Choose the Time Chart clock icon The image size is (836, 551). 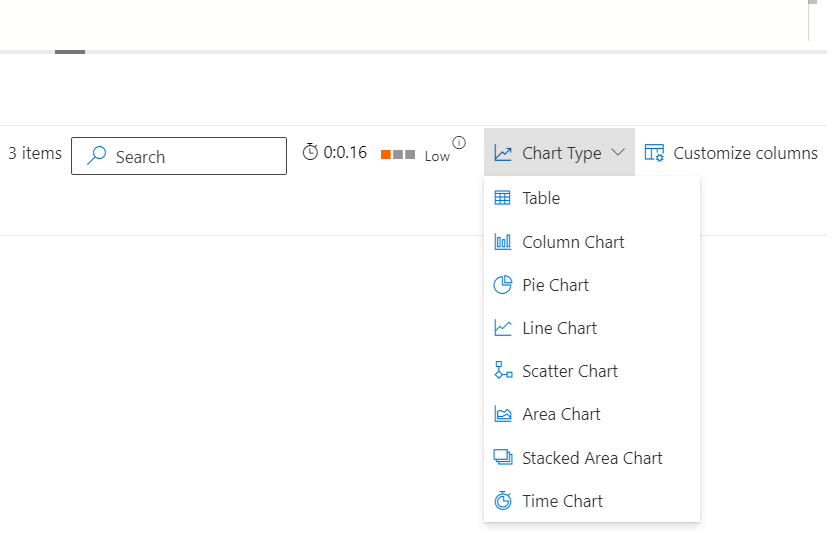(502, 501)
